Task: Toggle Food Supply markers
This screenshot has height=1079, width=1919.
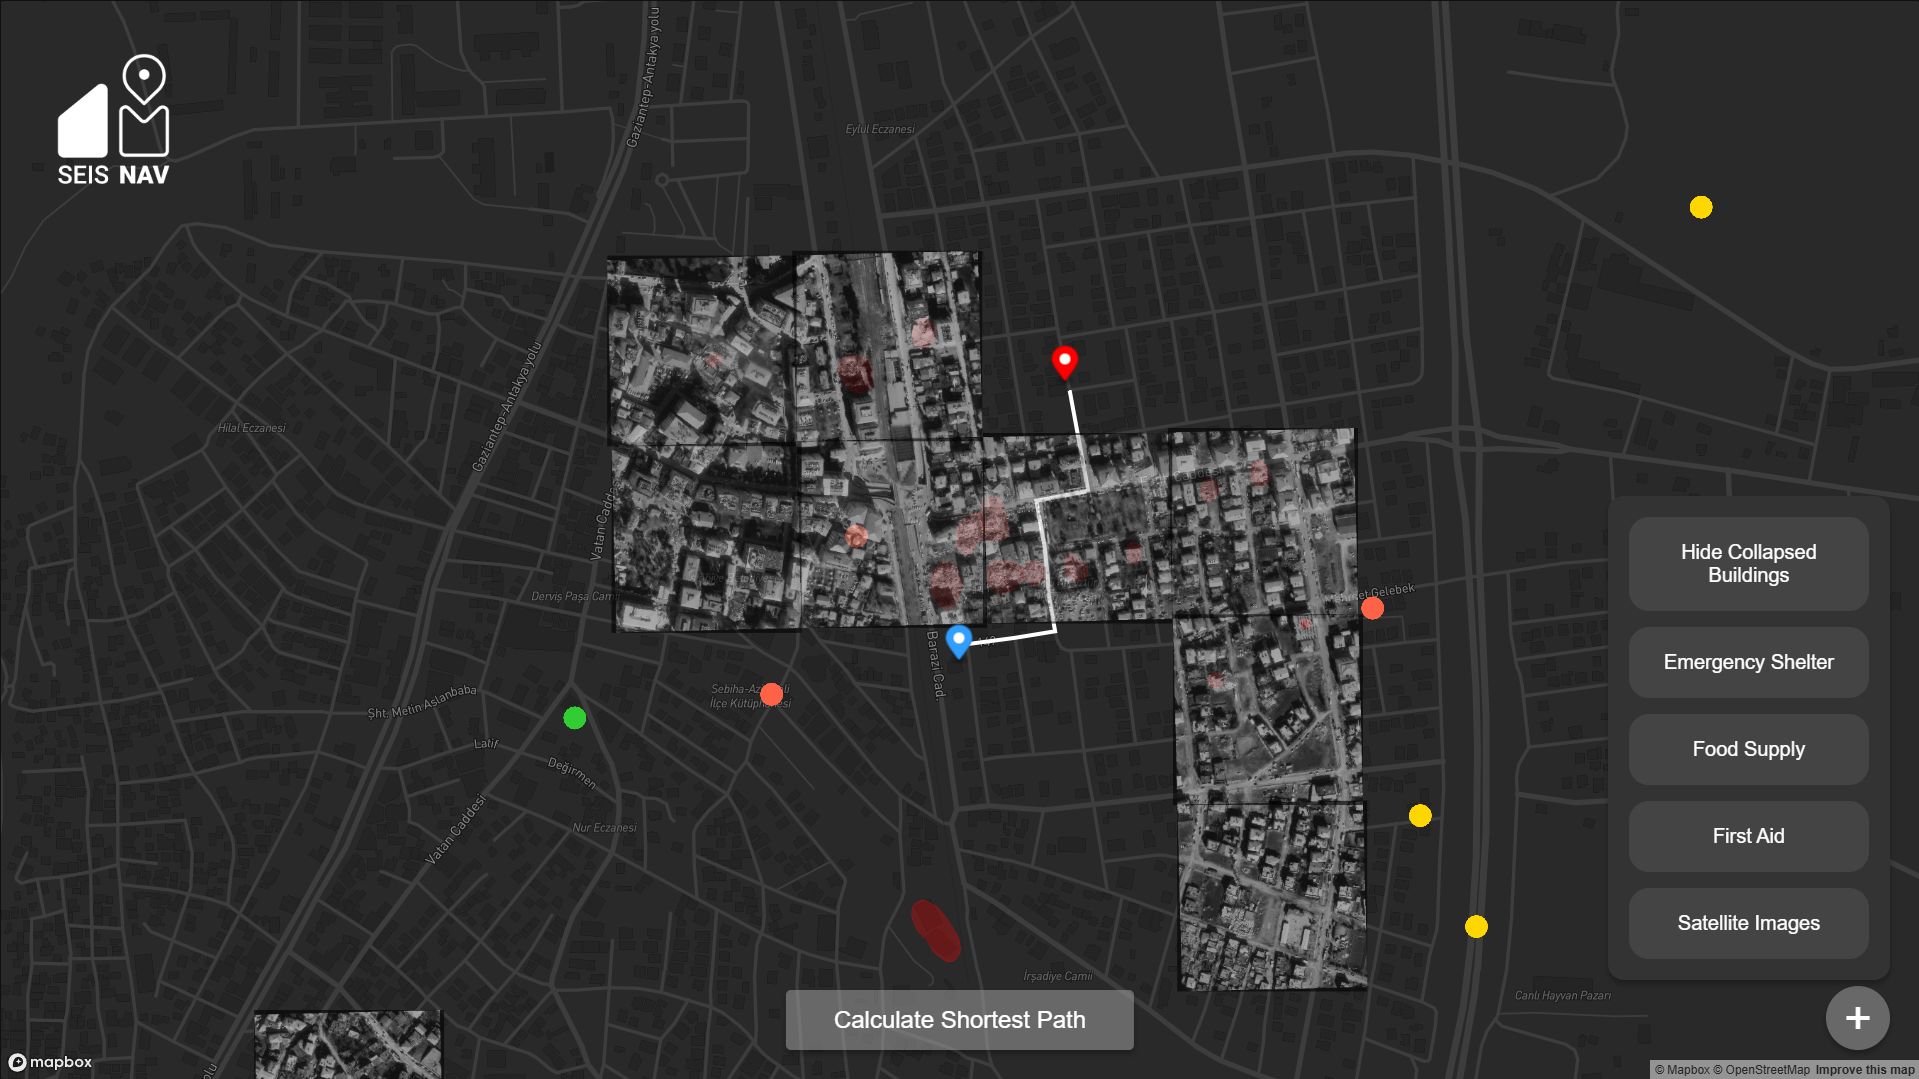Action: pos(1747,749)
